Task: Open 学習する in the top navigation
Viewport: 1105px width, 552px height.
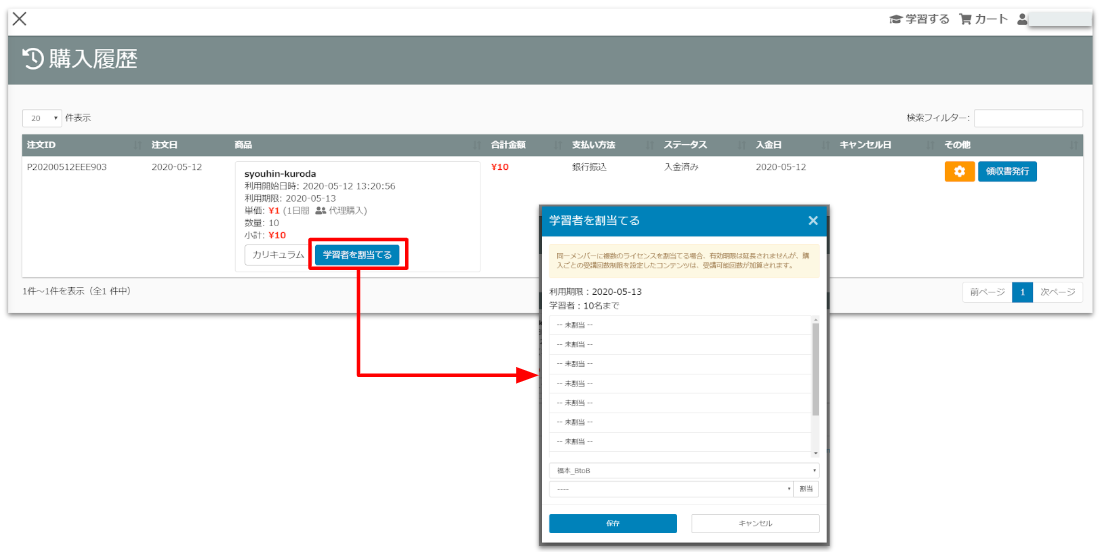Action: pos(919,19)
